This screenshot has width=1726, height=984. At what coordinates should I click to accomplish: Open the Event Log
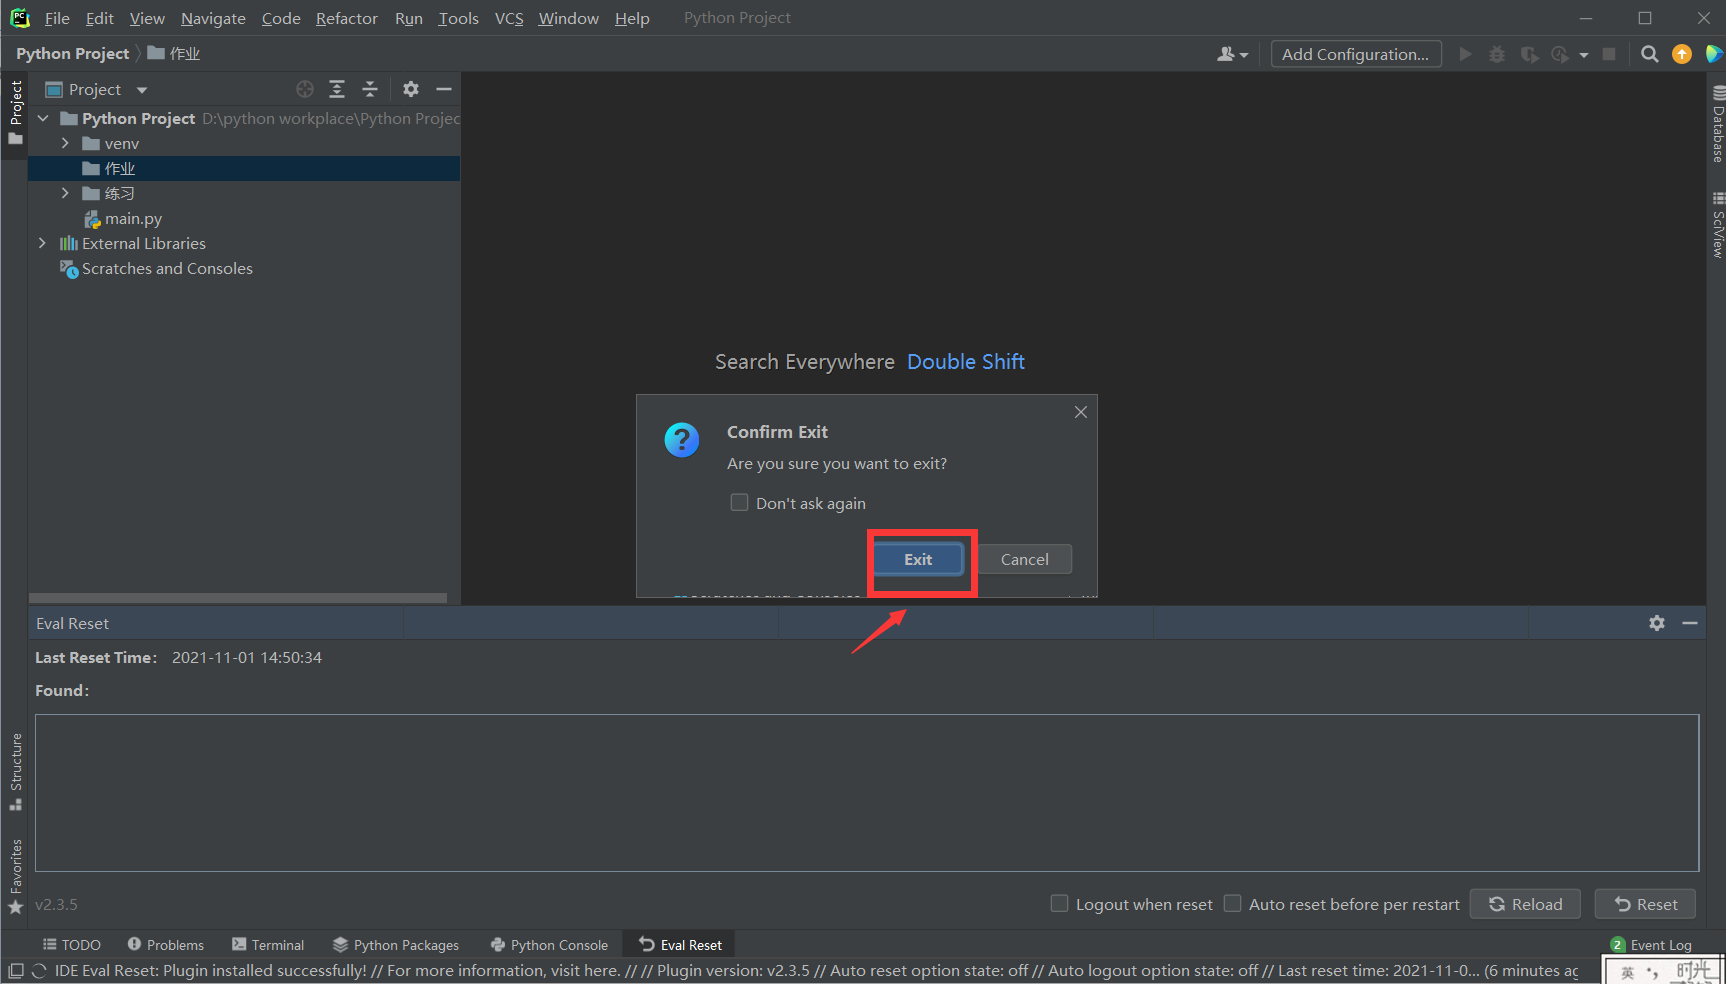point(1651,945)
